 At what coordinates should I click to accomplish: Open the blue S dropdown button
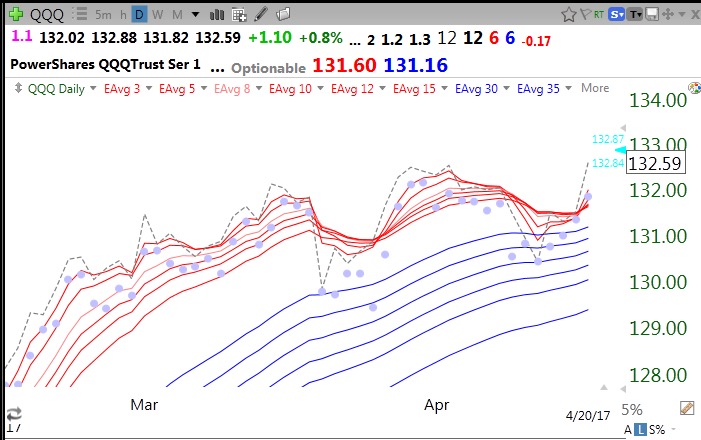[617, 15]
